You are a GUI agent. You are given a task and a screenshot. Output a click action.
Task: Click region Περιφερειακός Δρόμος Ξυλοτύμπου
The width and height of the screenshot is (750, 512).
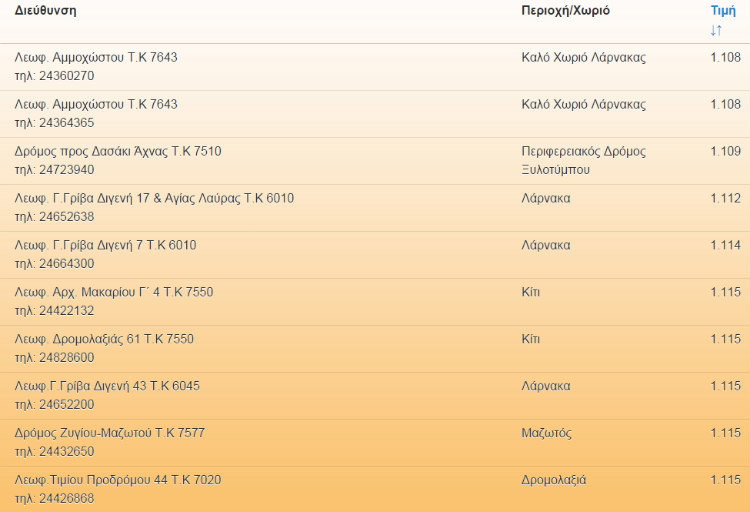[584, 161]
